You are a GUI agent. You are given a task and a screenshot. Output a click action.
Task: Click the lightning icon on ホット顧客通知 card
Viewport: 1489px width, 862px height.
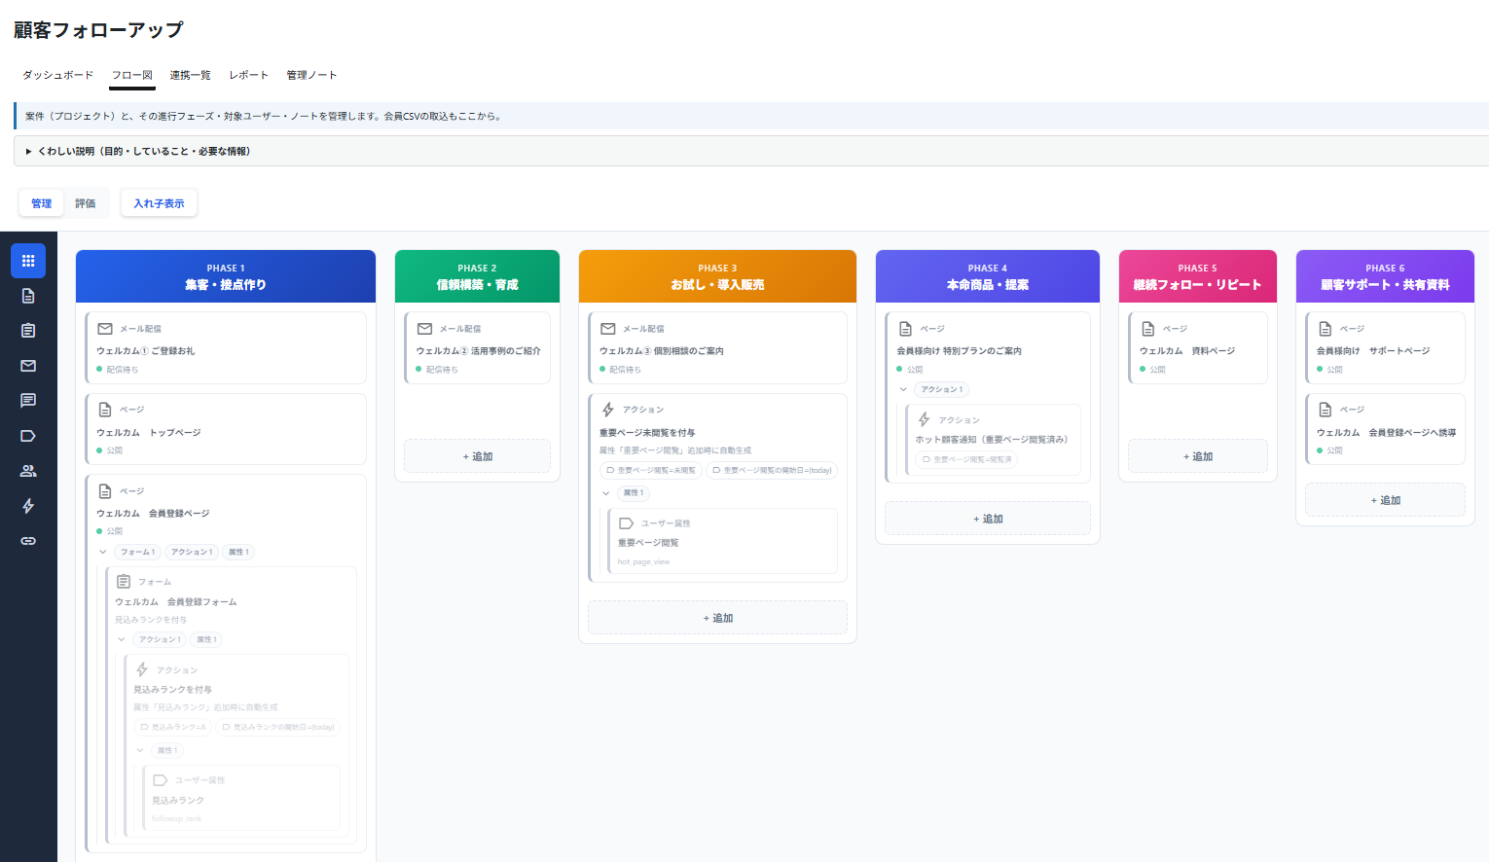925,420
